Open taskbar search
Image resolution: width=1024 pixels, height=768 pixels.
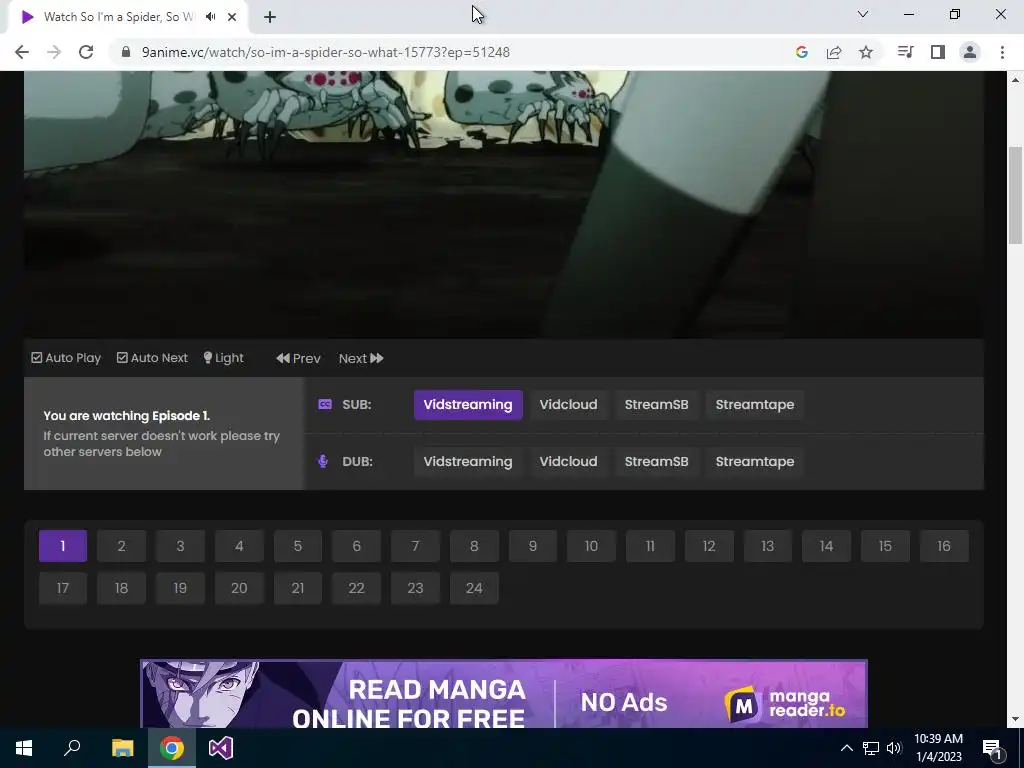point(72,748)
